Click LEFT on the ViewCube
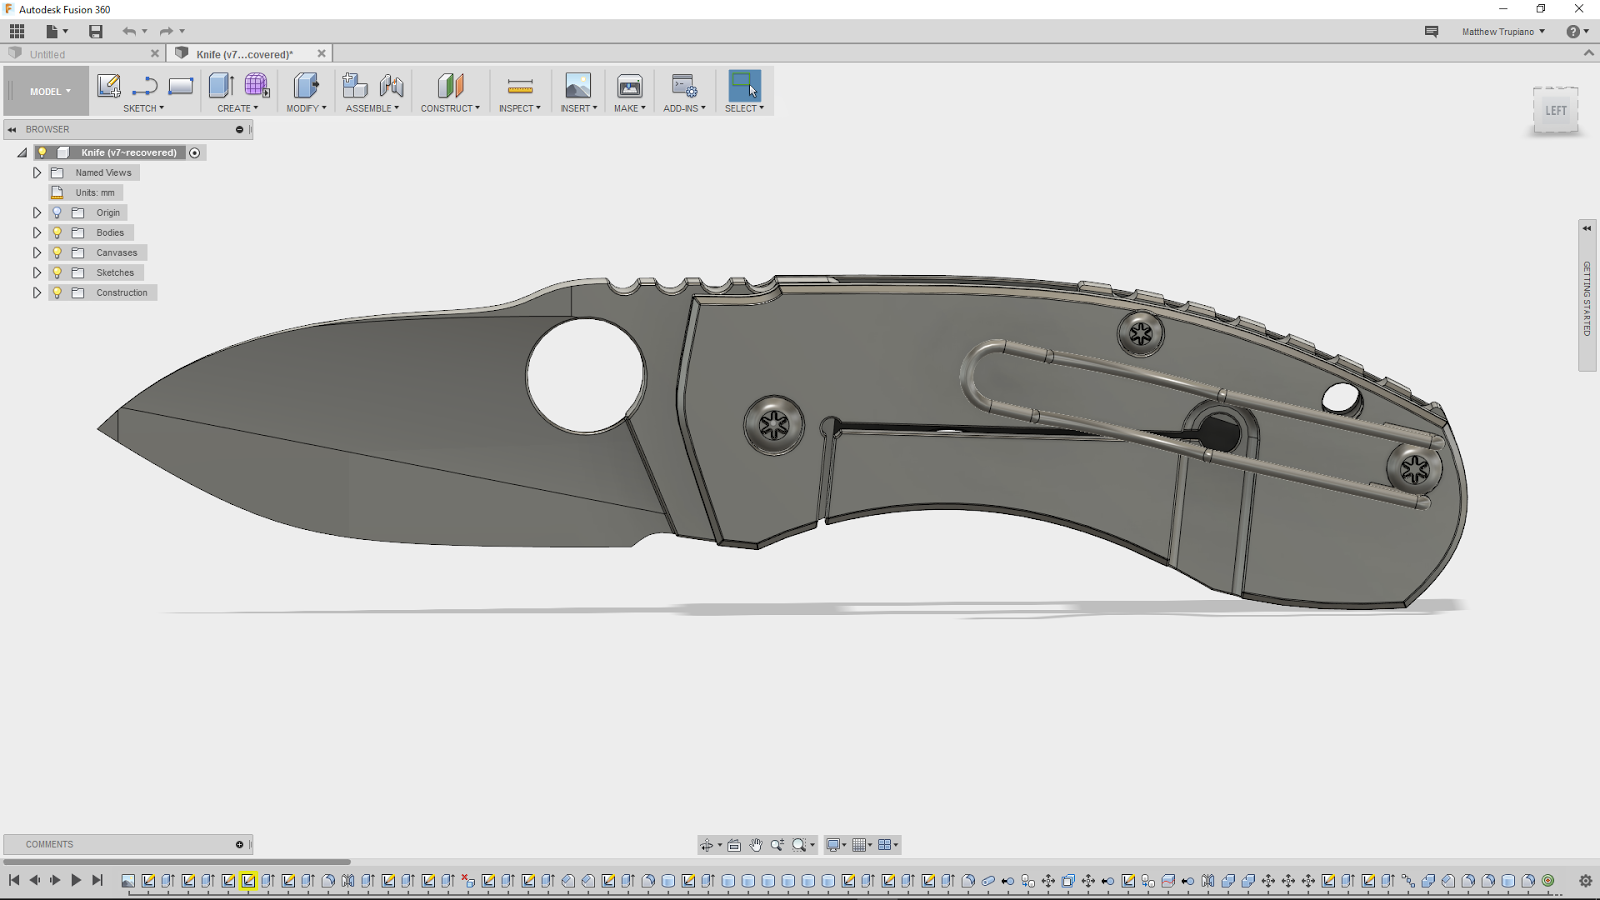Image resolution: width=1600 pixels, height=900 pixels. tap(1556, 110)
